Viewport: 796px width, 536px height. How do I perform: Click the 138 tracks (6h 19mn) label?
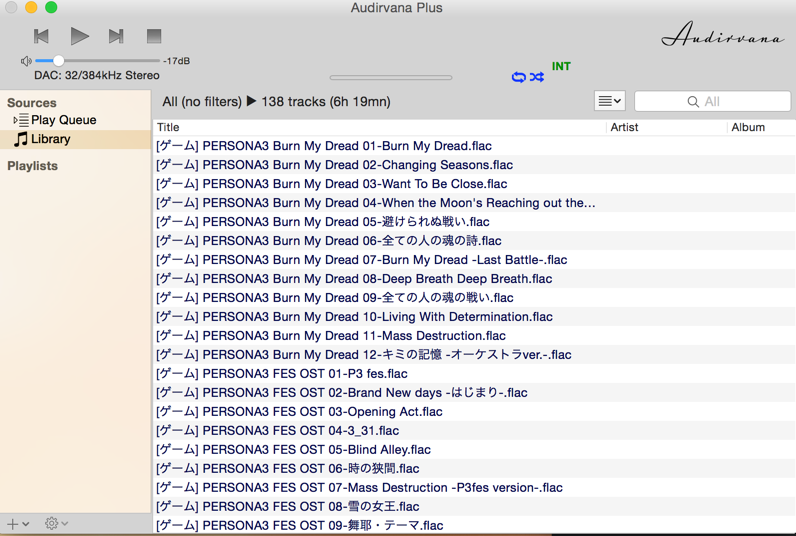pyautogui.click(x=326, y=102)
